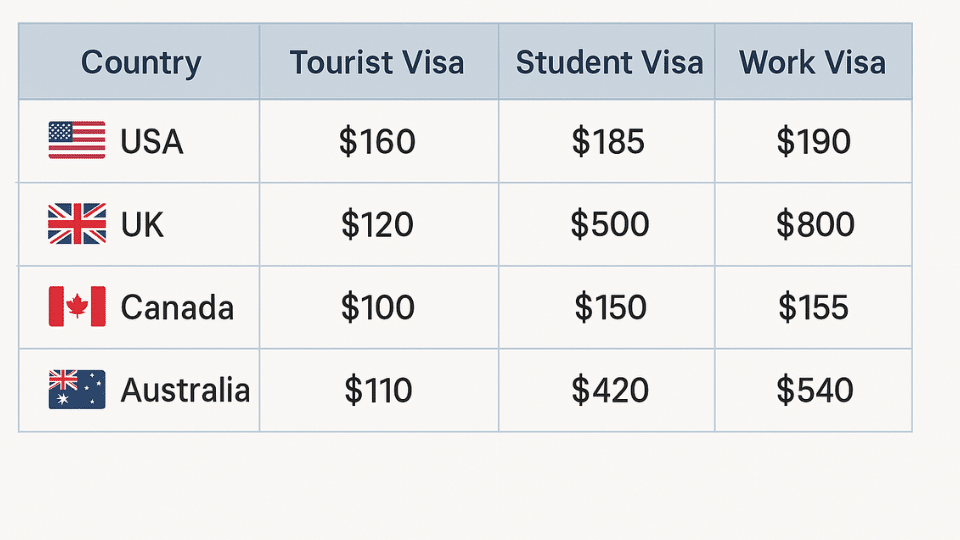
Task: Click the USA flag icon
Action: (x=76, y=141)
